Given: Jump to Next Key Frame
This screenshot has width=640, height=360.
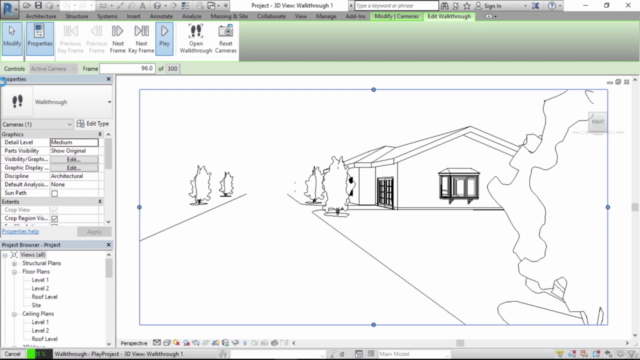Looking at the screenshot, I should pos(141,39).
